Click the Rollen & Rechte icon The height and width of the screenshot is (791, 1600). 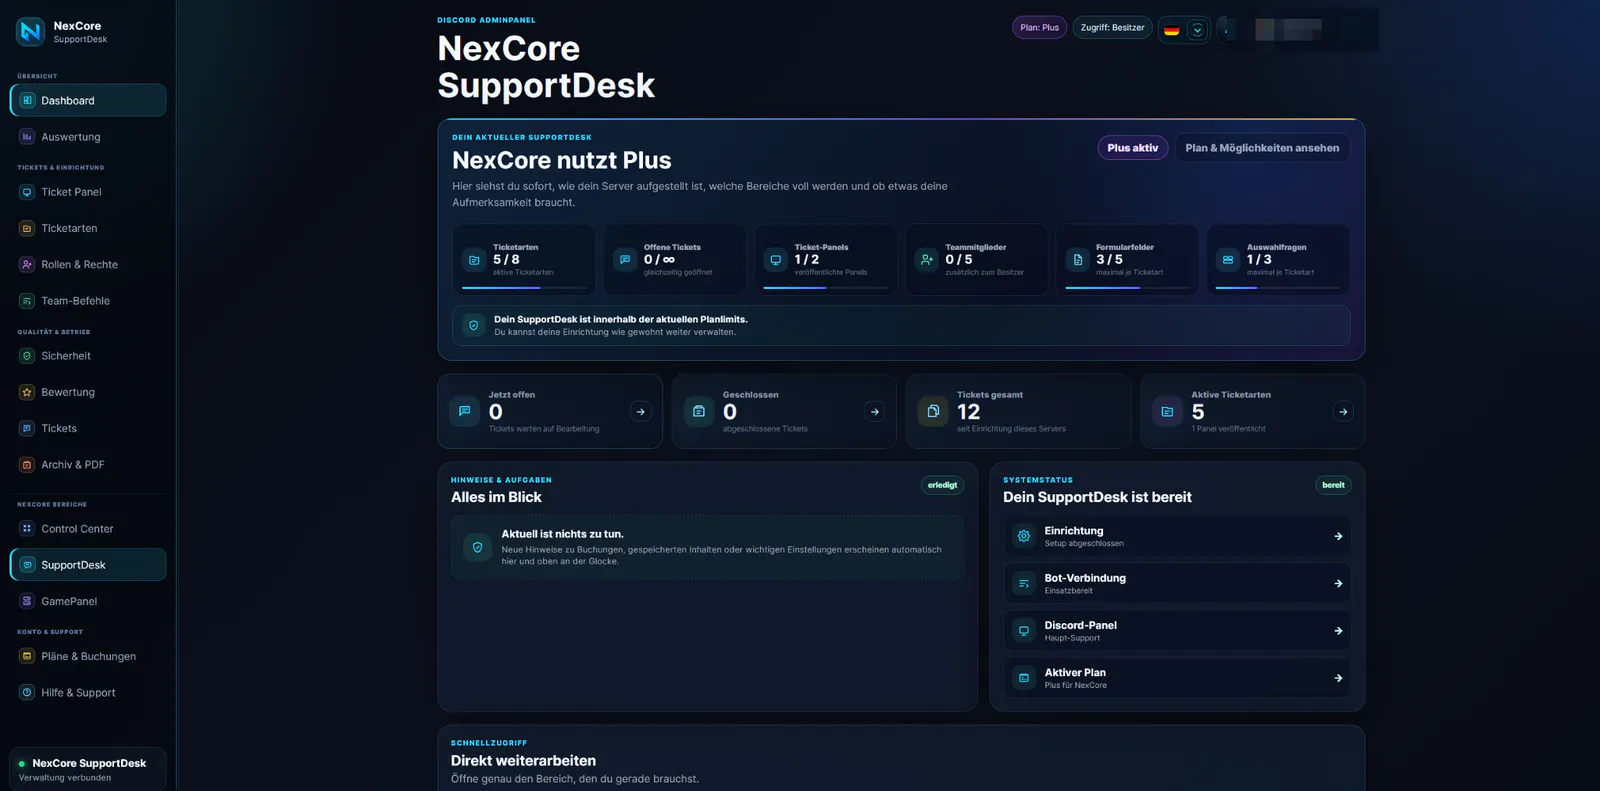point(27,264)
